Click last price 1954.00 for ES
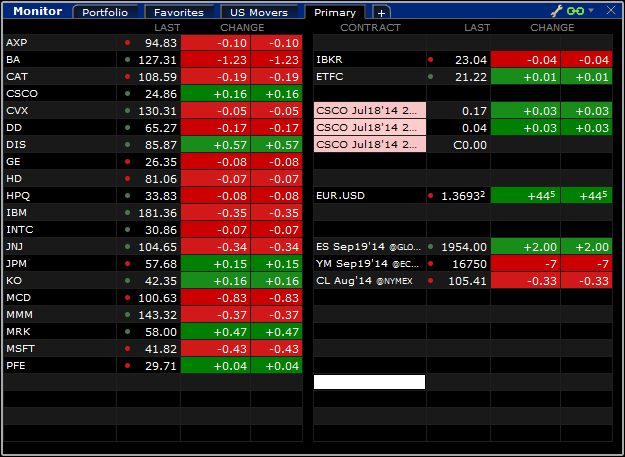625x457 pixels. coord(464,247)
